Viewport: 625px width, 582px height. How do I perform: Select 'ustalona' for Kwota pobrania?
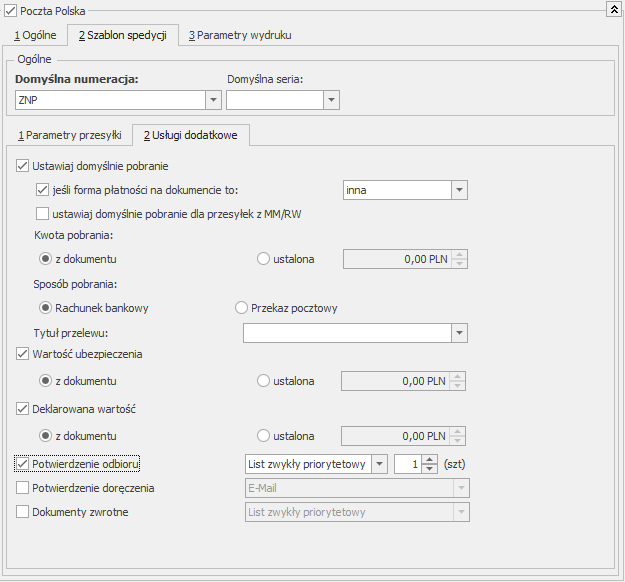263,259
